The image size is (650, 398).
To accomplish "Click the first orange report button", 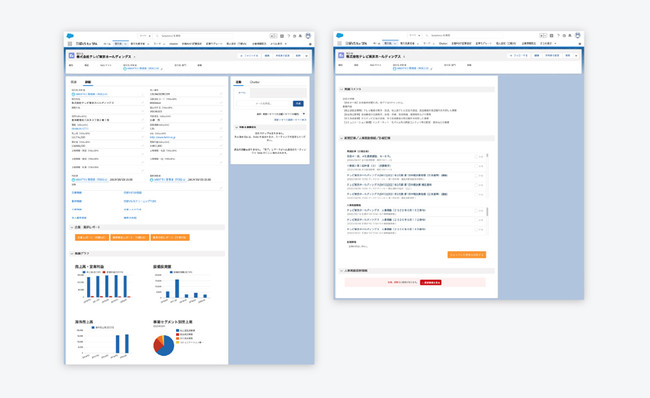I will pos(92,238).
